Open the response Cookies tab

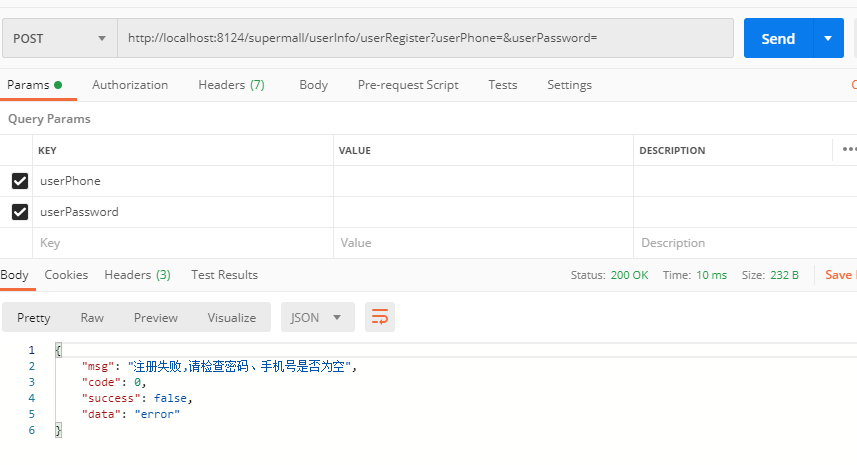coord(66,275)
